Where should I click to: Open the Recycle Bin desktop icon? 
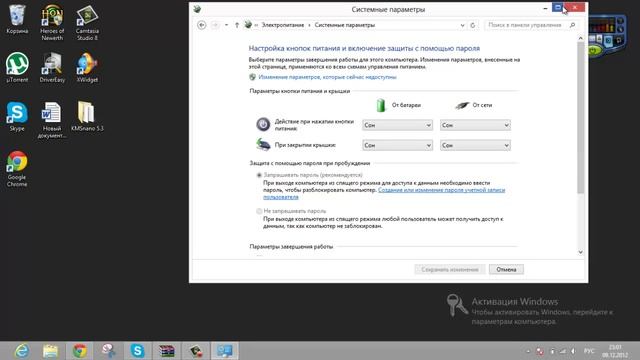click(x=17, y=20)
